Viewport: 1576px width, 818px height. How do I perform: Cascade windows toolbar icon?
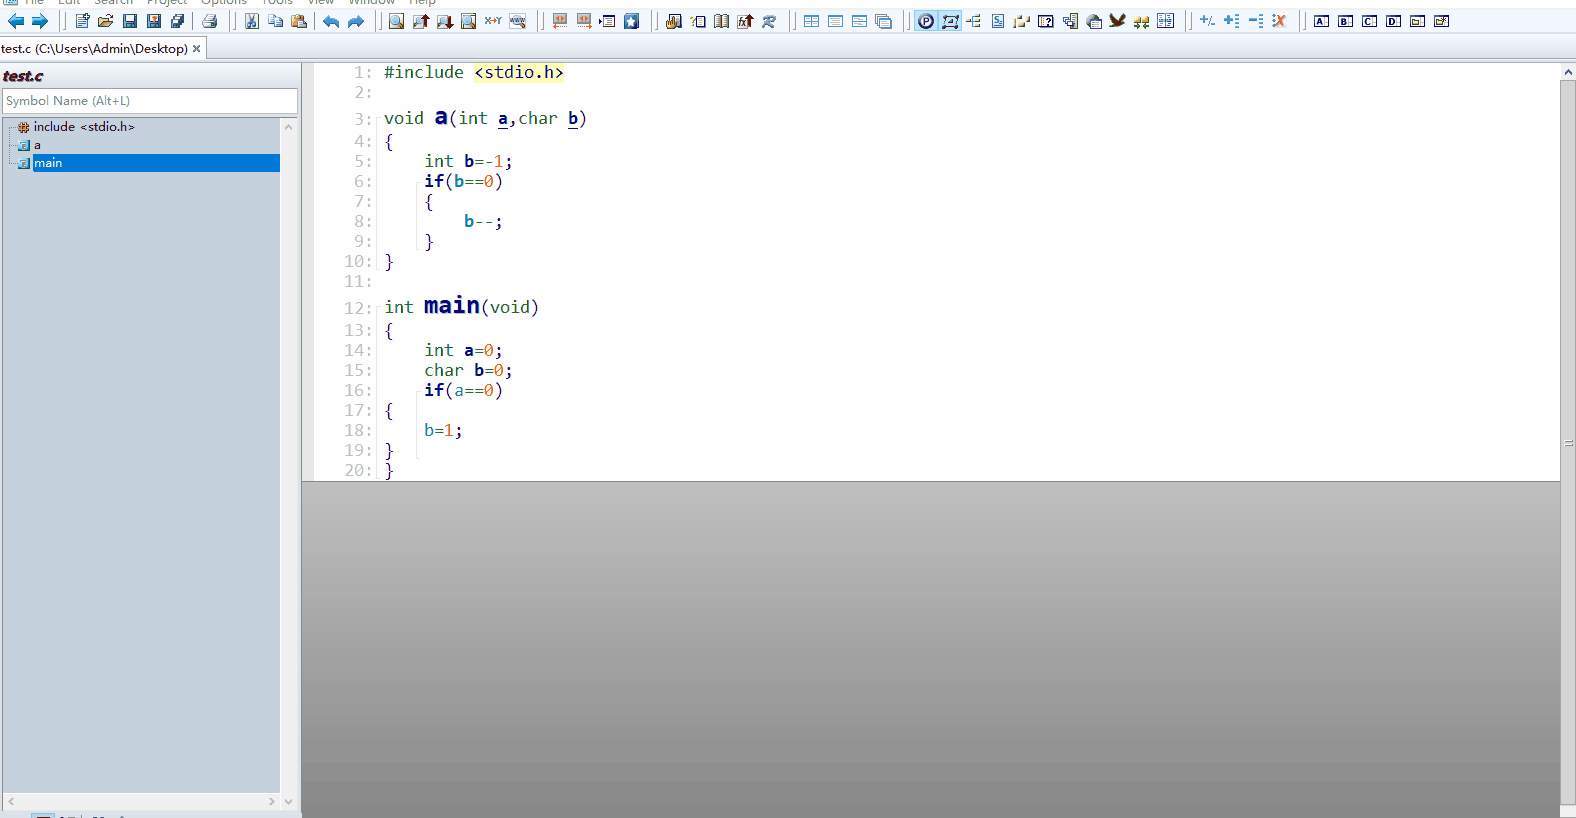pyautogui.click(x=883, y=21)
